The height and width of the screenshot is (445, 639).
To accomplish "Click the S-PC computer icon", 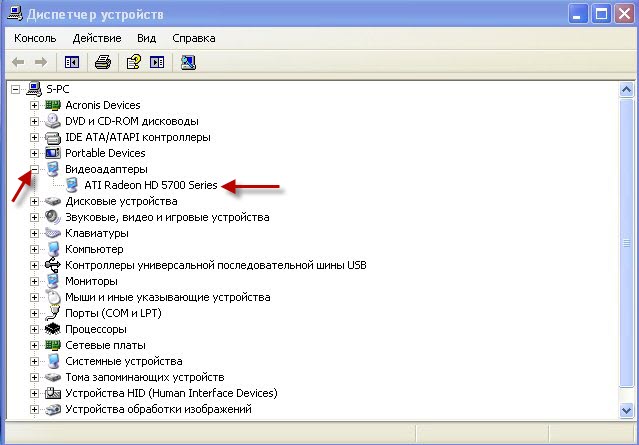I will (34, 89).
